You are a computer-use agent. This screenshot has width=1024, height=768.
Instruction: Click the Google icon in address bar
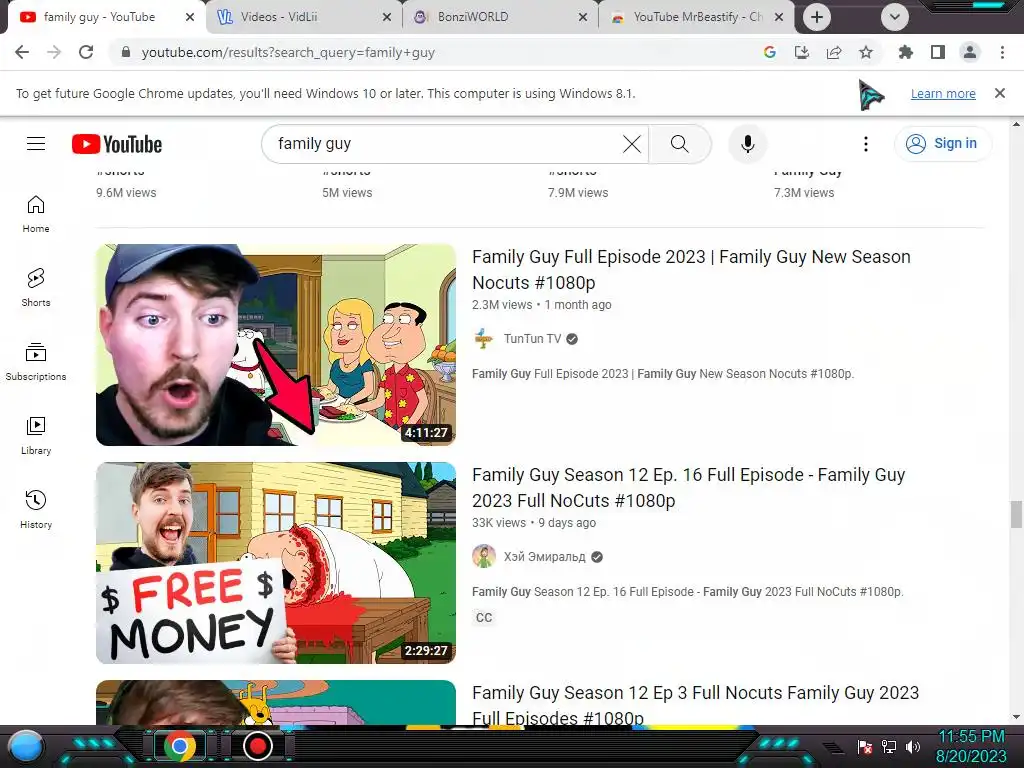[x=770, y=52]
